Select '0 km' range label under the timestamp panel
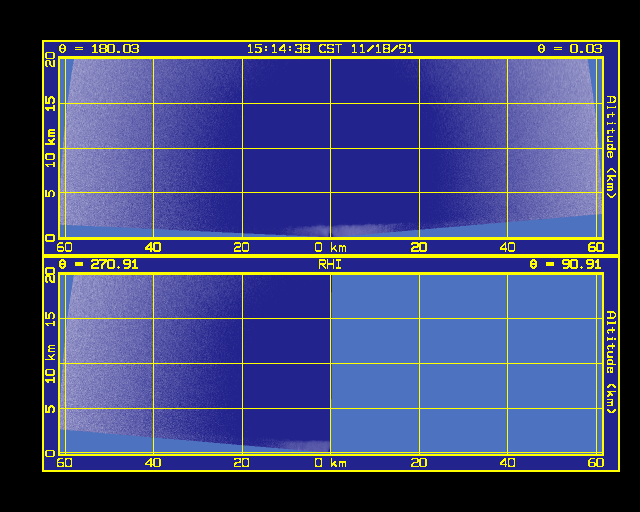The height and width of the screenshot is (512, 640). click(x=331, y=247)
